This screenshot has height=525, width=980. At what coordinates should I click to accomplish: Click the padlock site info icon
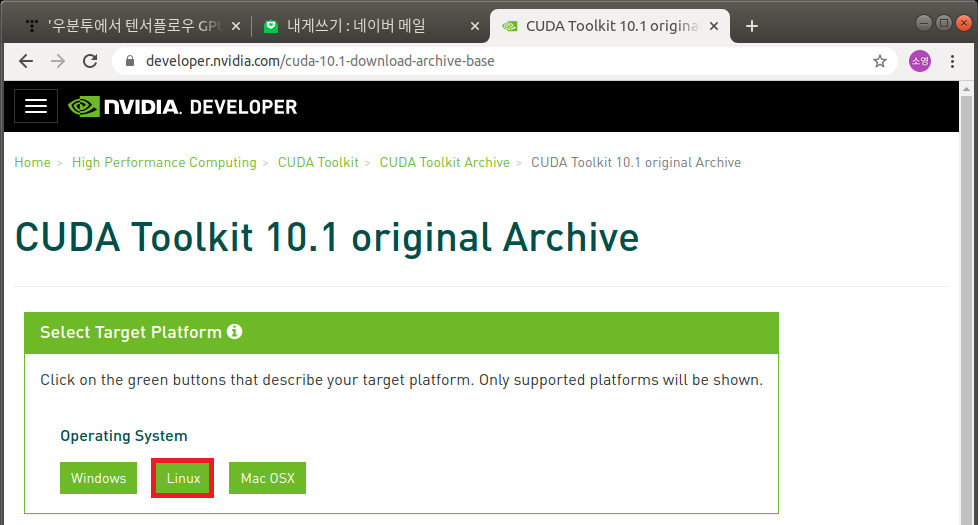(130, 61)
